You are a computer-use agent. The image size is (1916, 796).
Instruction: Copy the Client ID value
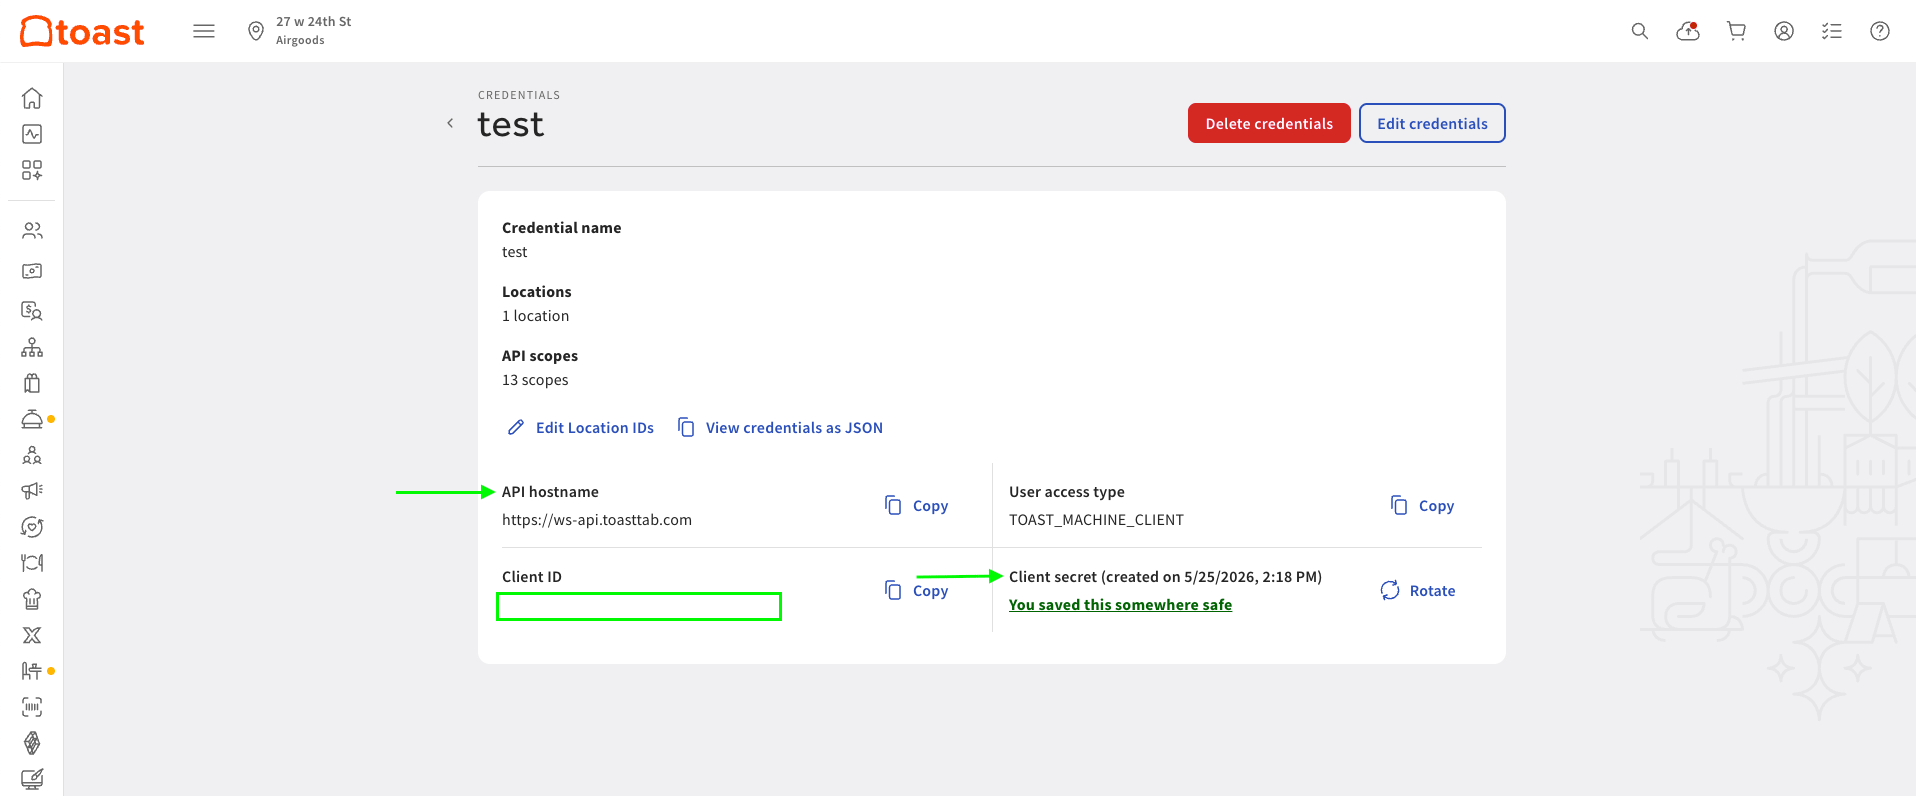point(917,591)
